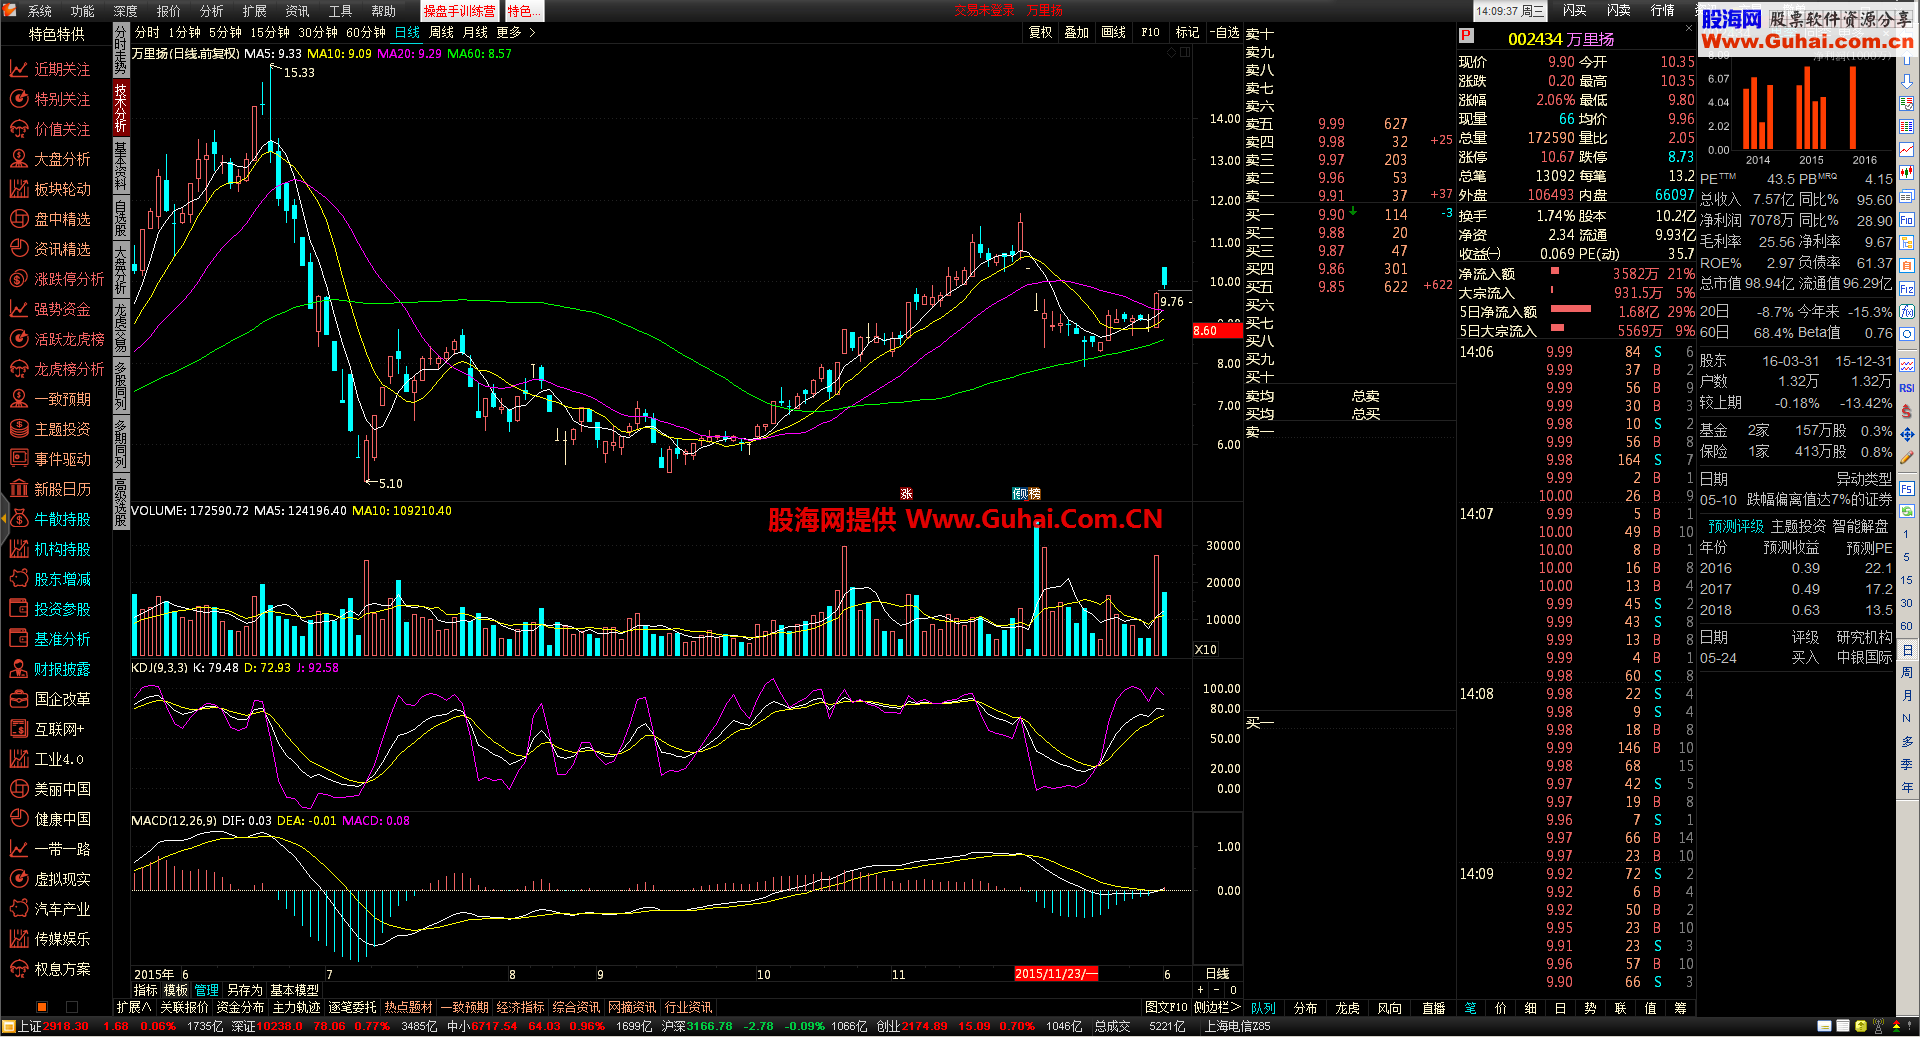Click the antenna signal icon in status bar

pos(1879,1026)
